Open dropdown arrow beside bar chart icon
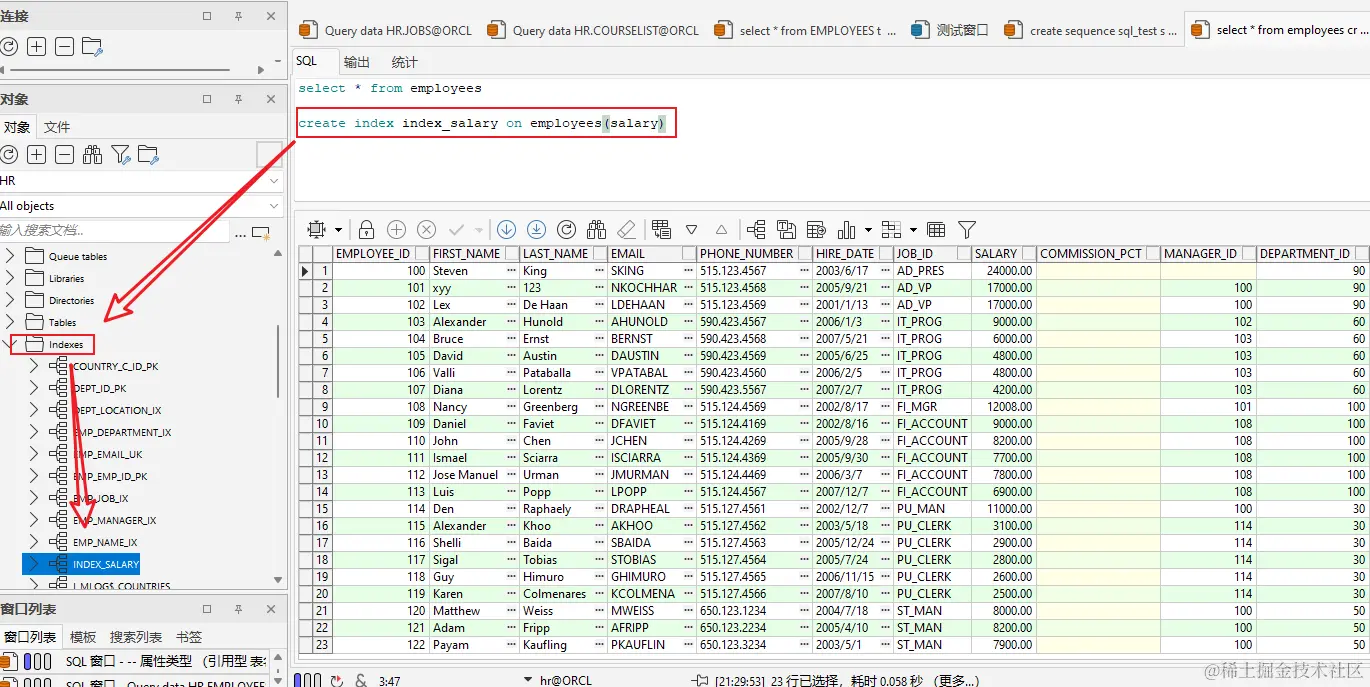The image size is (1370, 687). coord(867,230)
